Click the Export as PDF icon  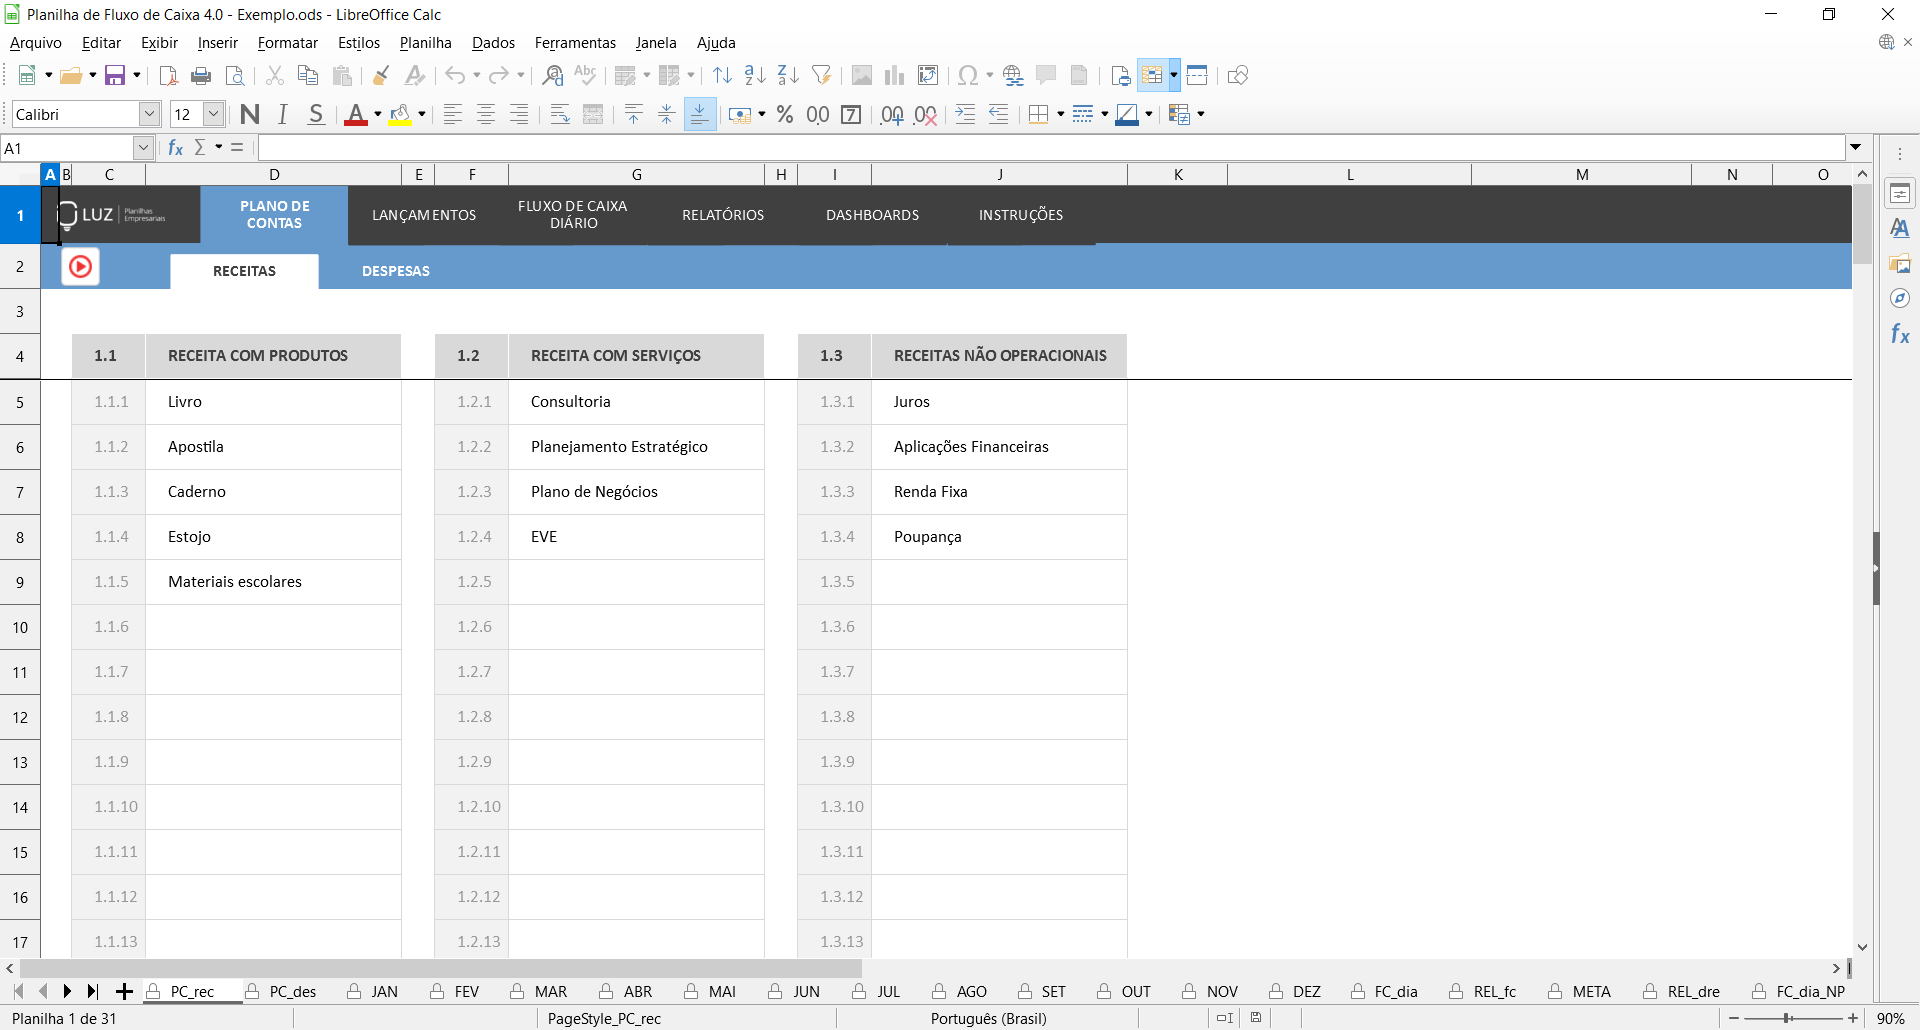168,76
